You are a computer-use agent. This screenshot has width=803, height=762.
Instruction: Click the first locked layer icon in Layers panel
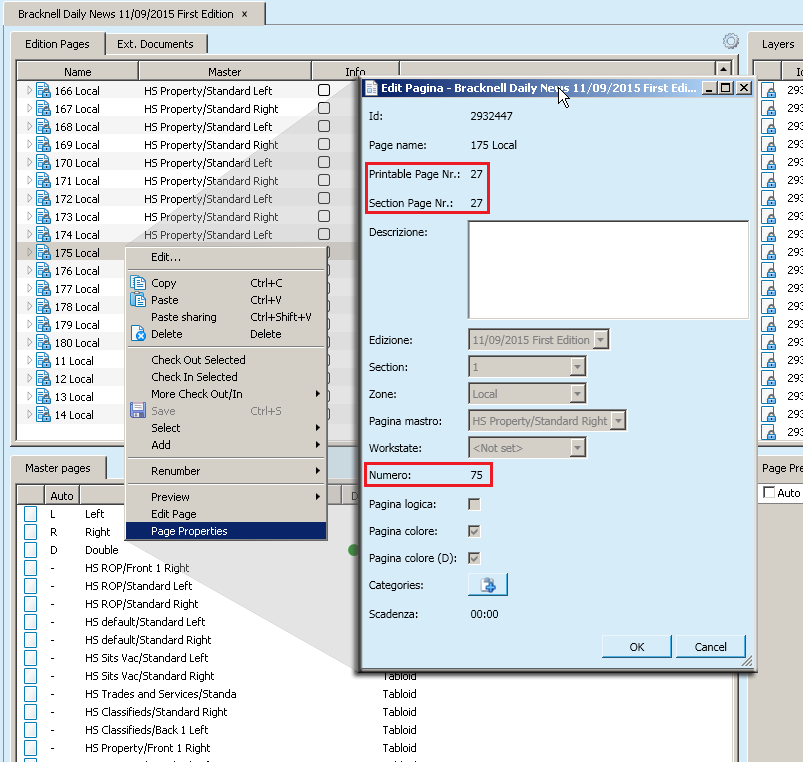[x=768, y=91]
